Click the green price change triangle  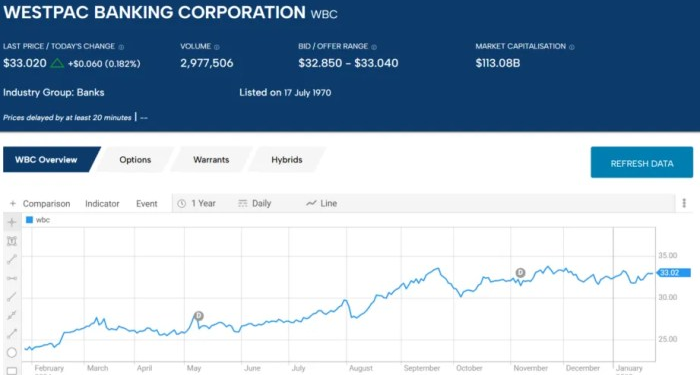pyautogui.click(x=57, y=63)
